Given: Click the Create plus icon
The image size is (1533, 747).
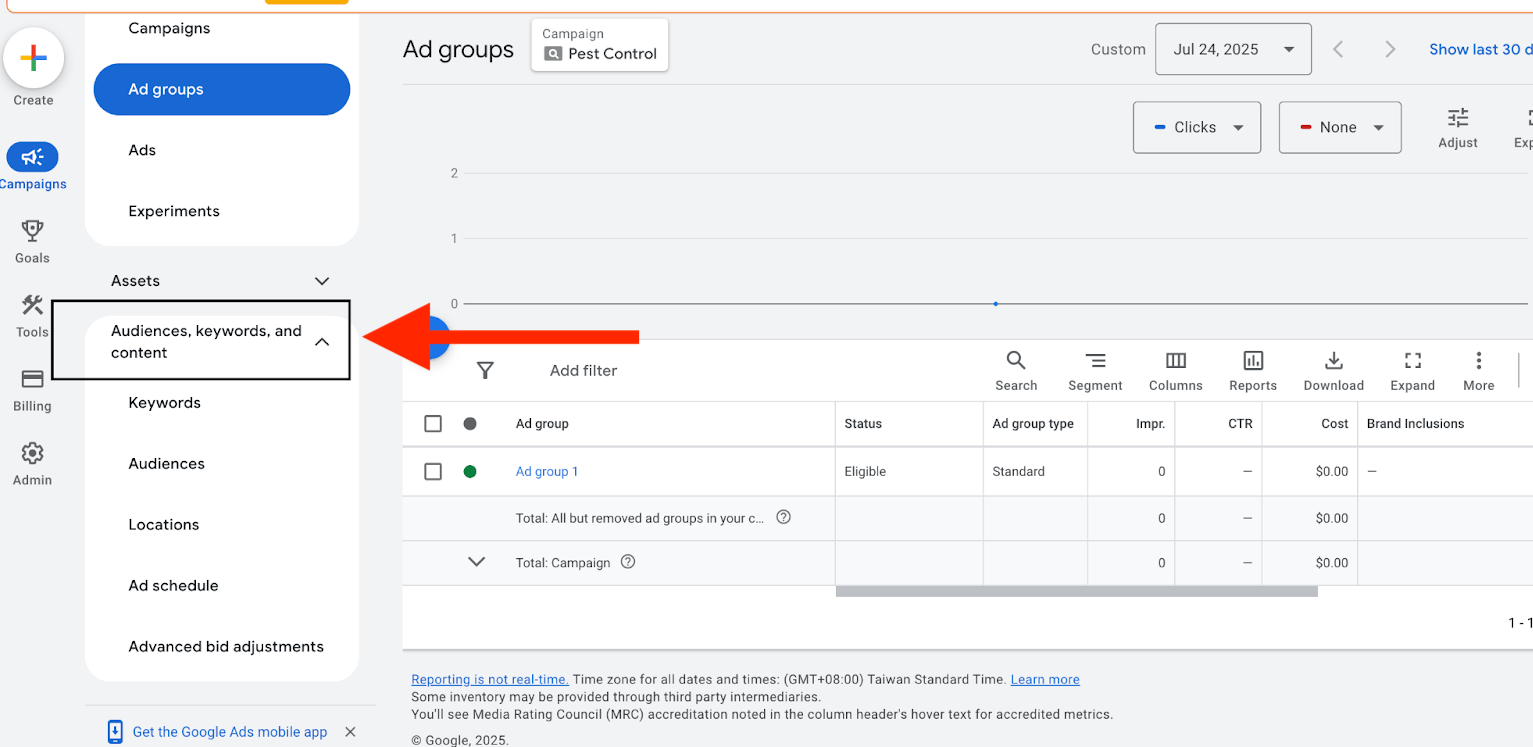Looking at the screenshot, I should [34, 57].
